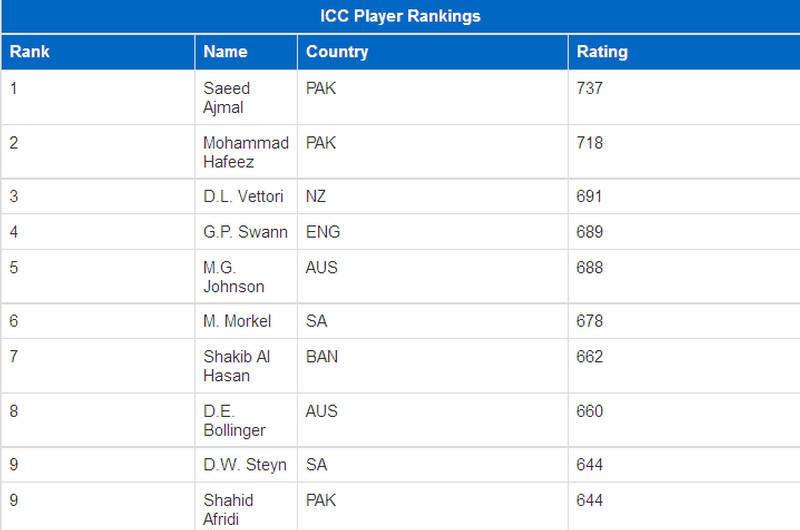Click on D.L. Vettori's name
800x530 pixels.
(x=243, y=196)
